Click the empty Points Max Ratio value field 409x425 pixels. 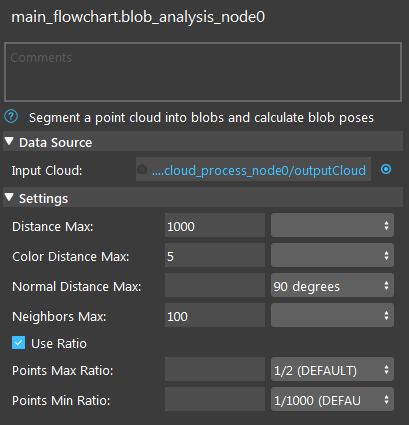(x=215, y=369)
